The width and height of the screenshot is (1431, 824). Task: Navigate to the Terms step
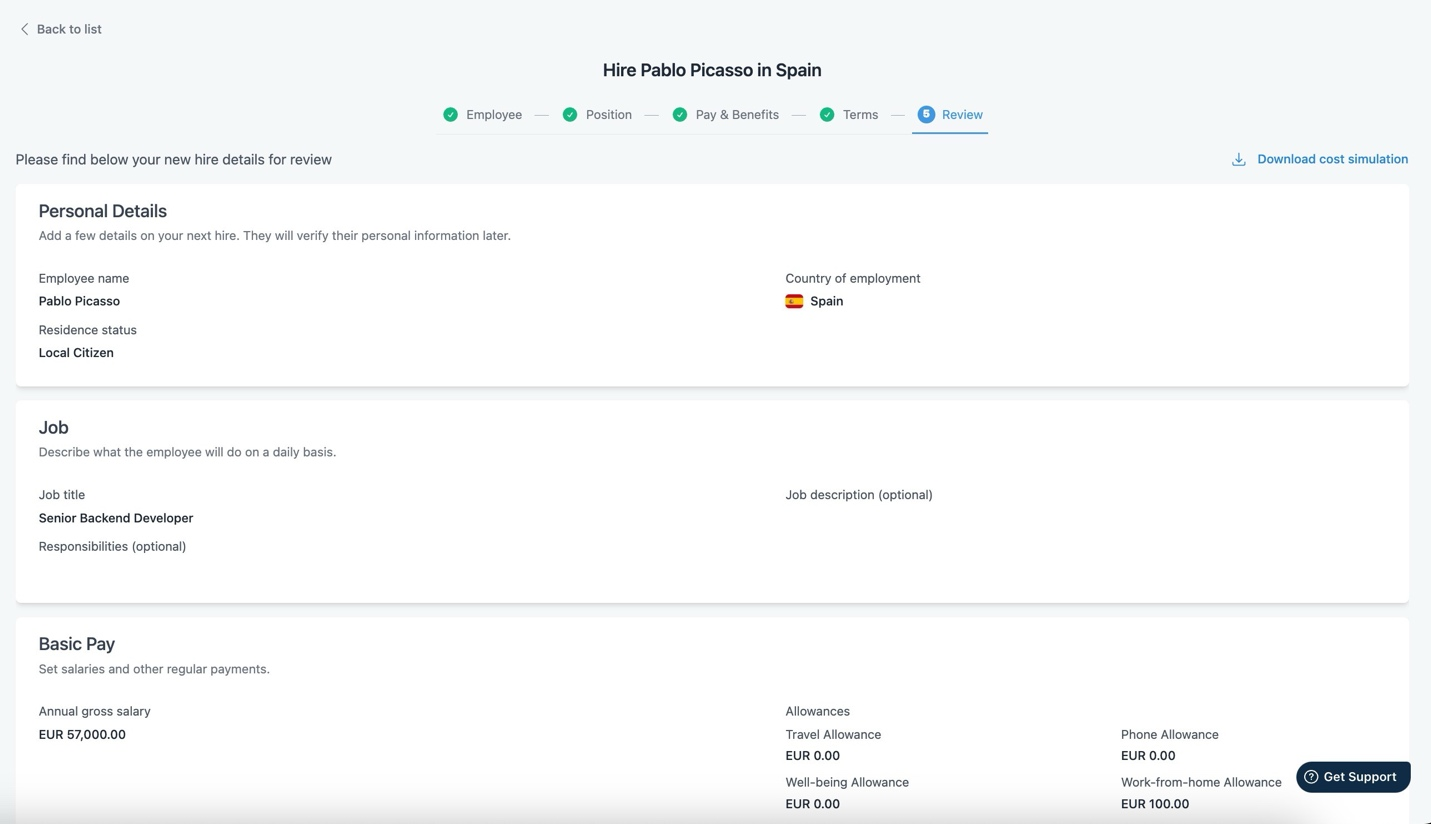click(x=860, y=115)
